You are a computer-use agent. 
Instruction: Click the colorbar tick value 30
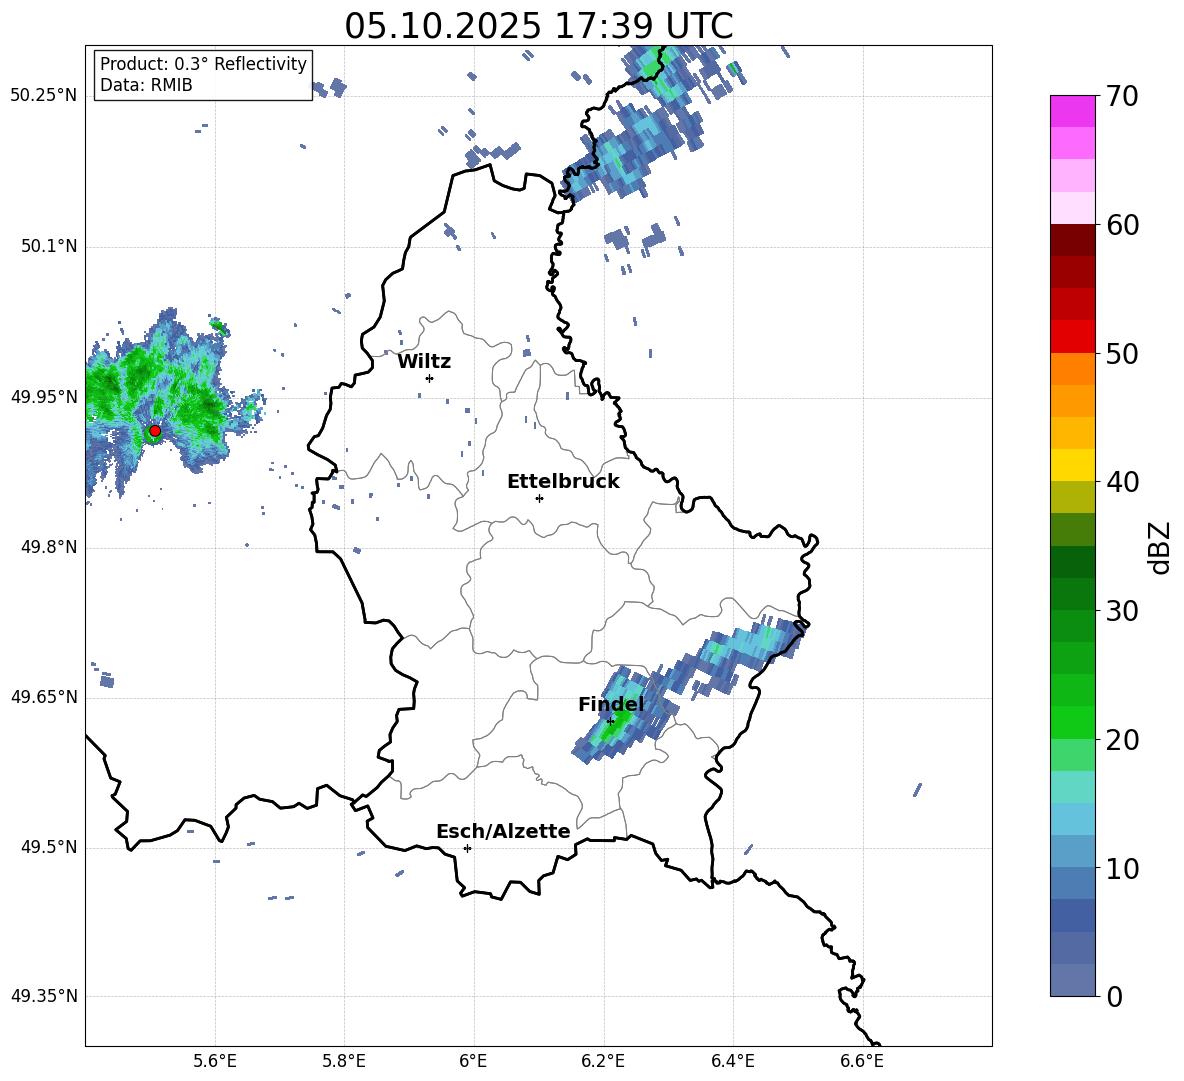tap(1122, 611)
